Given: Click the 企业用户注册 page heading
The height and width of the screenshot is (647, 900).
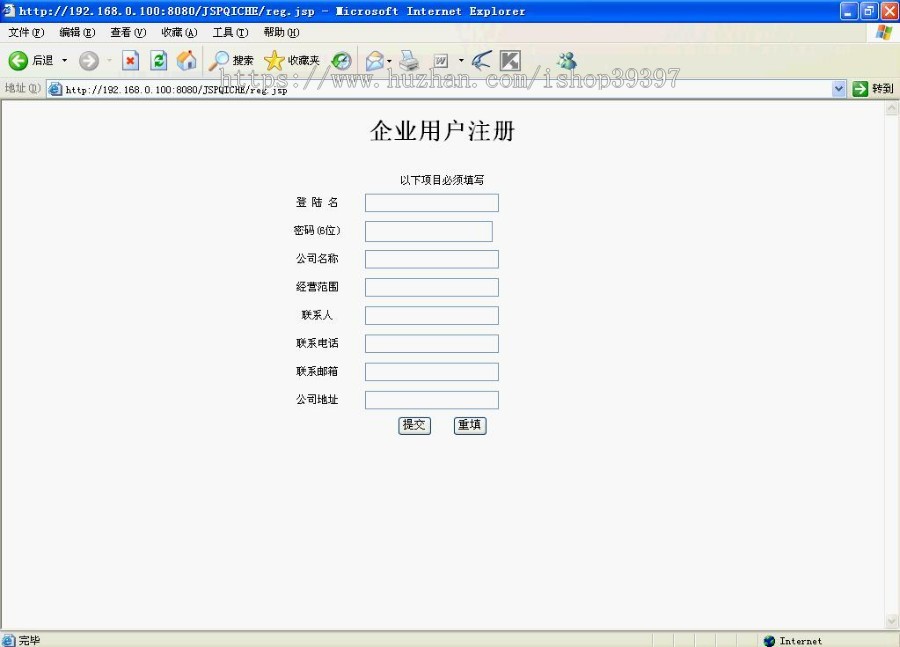Looking at the screenshot, I should click(x=442, y=131).
